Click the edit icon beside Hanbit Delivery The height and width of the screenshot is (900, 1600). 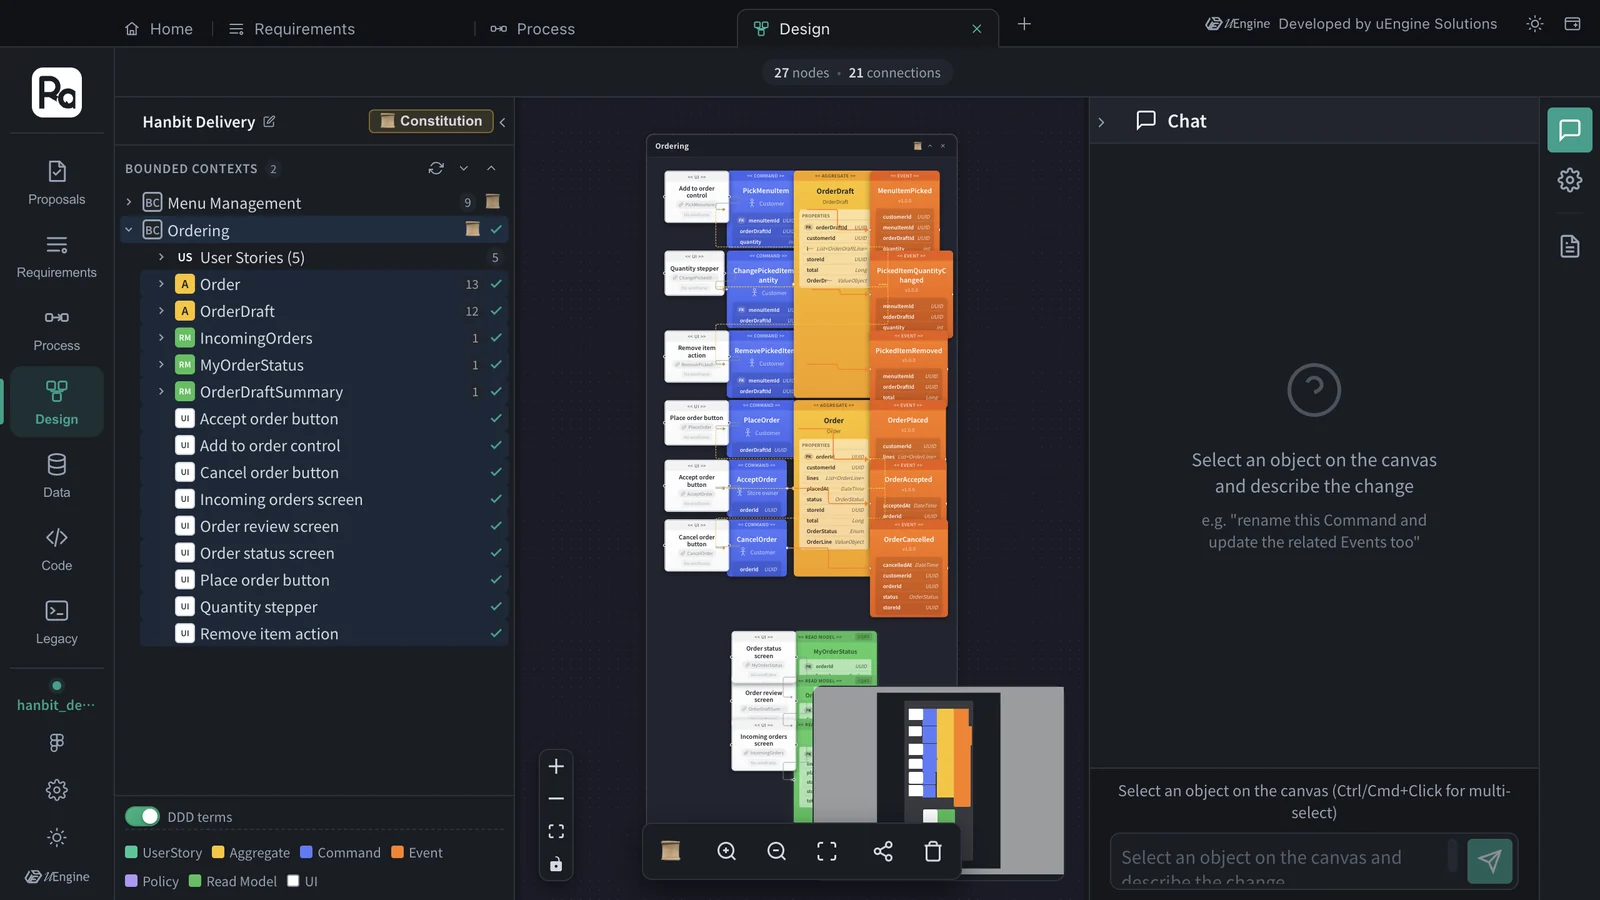(269, 121)
